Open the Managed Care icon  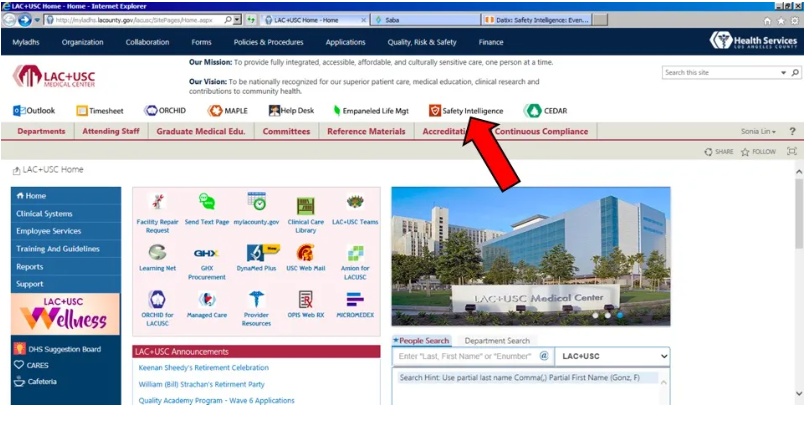(207, 299)
